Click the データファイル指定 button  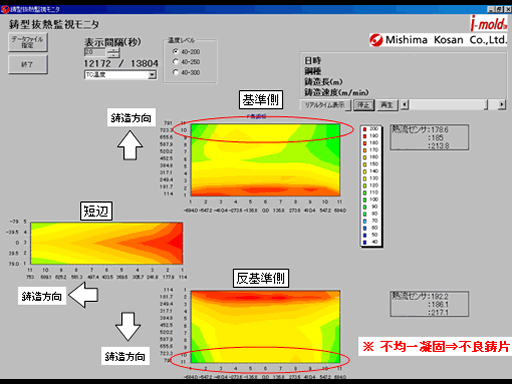(28, 42)
